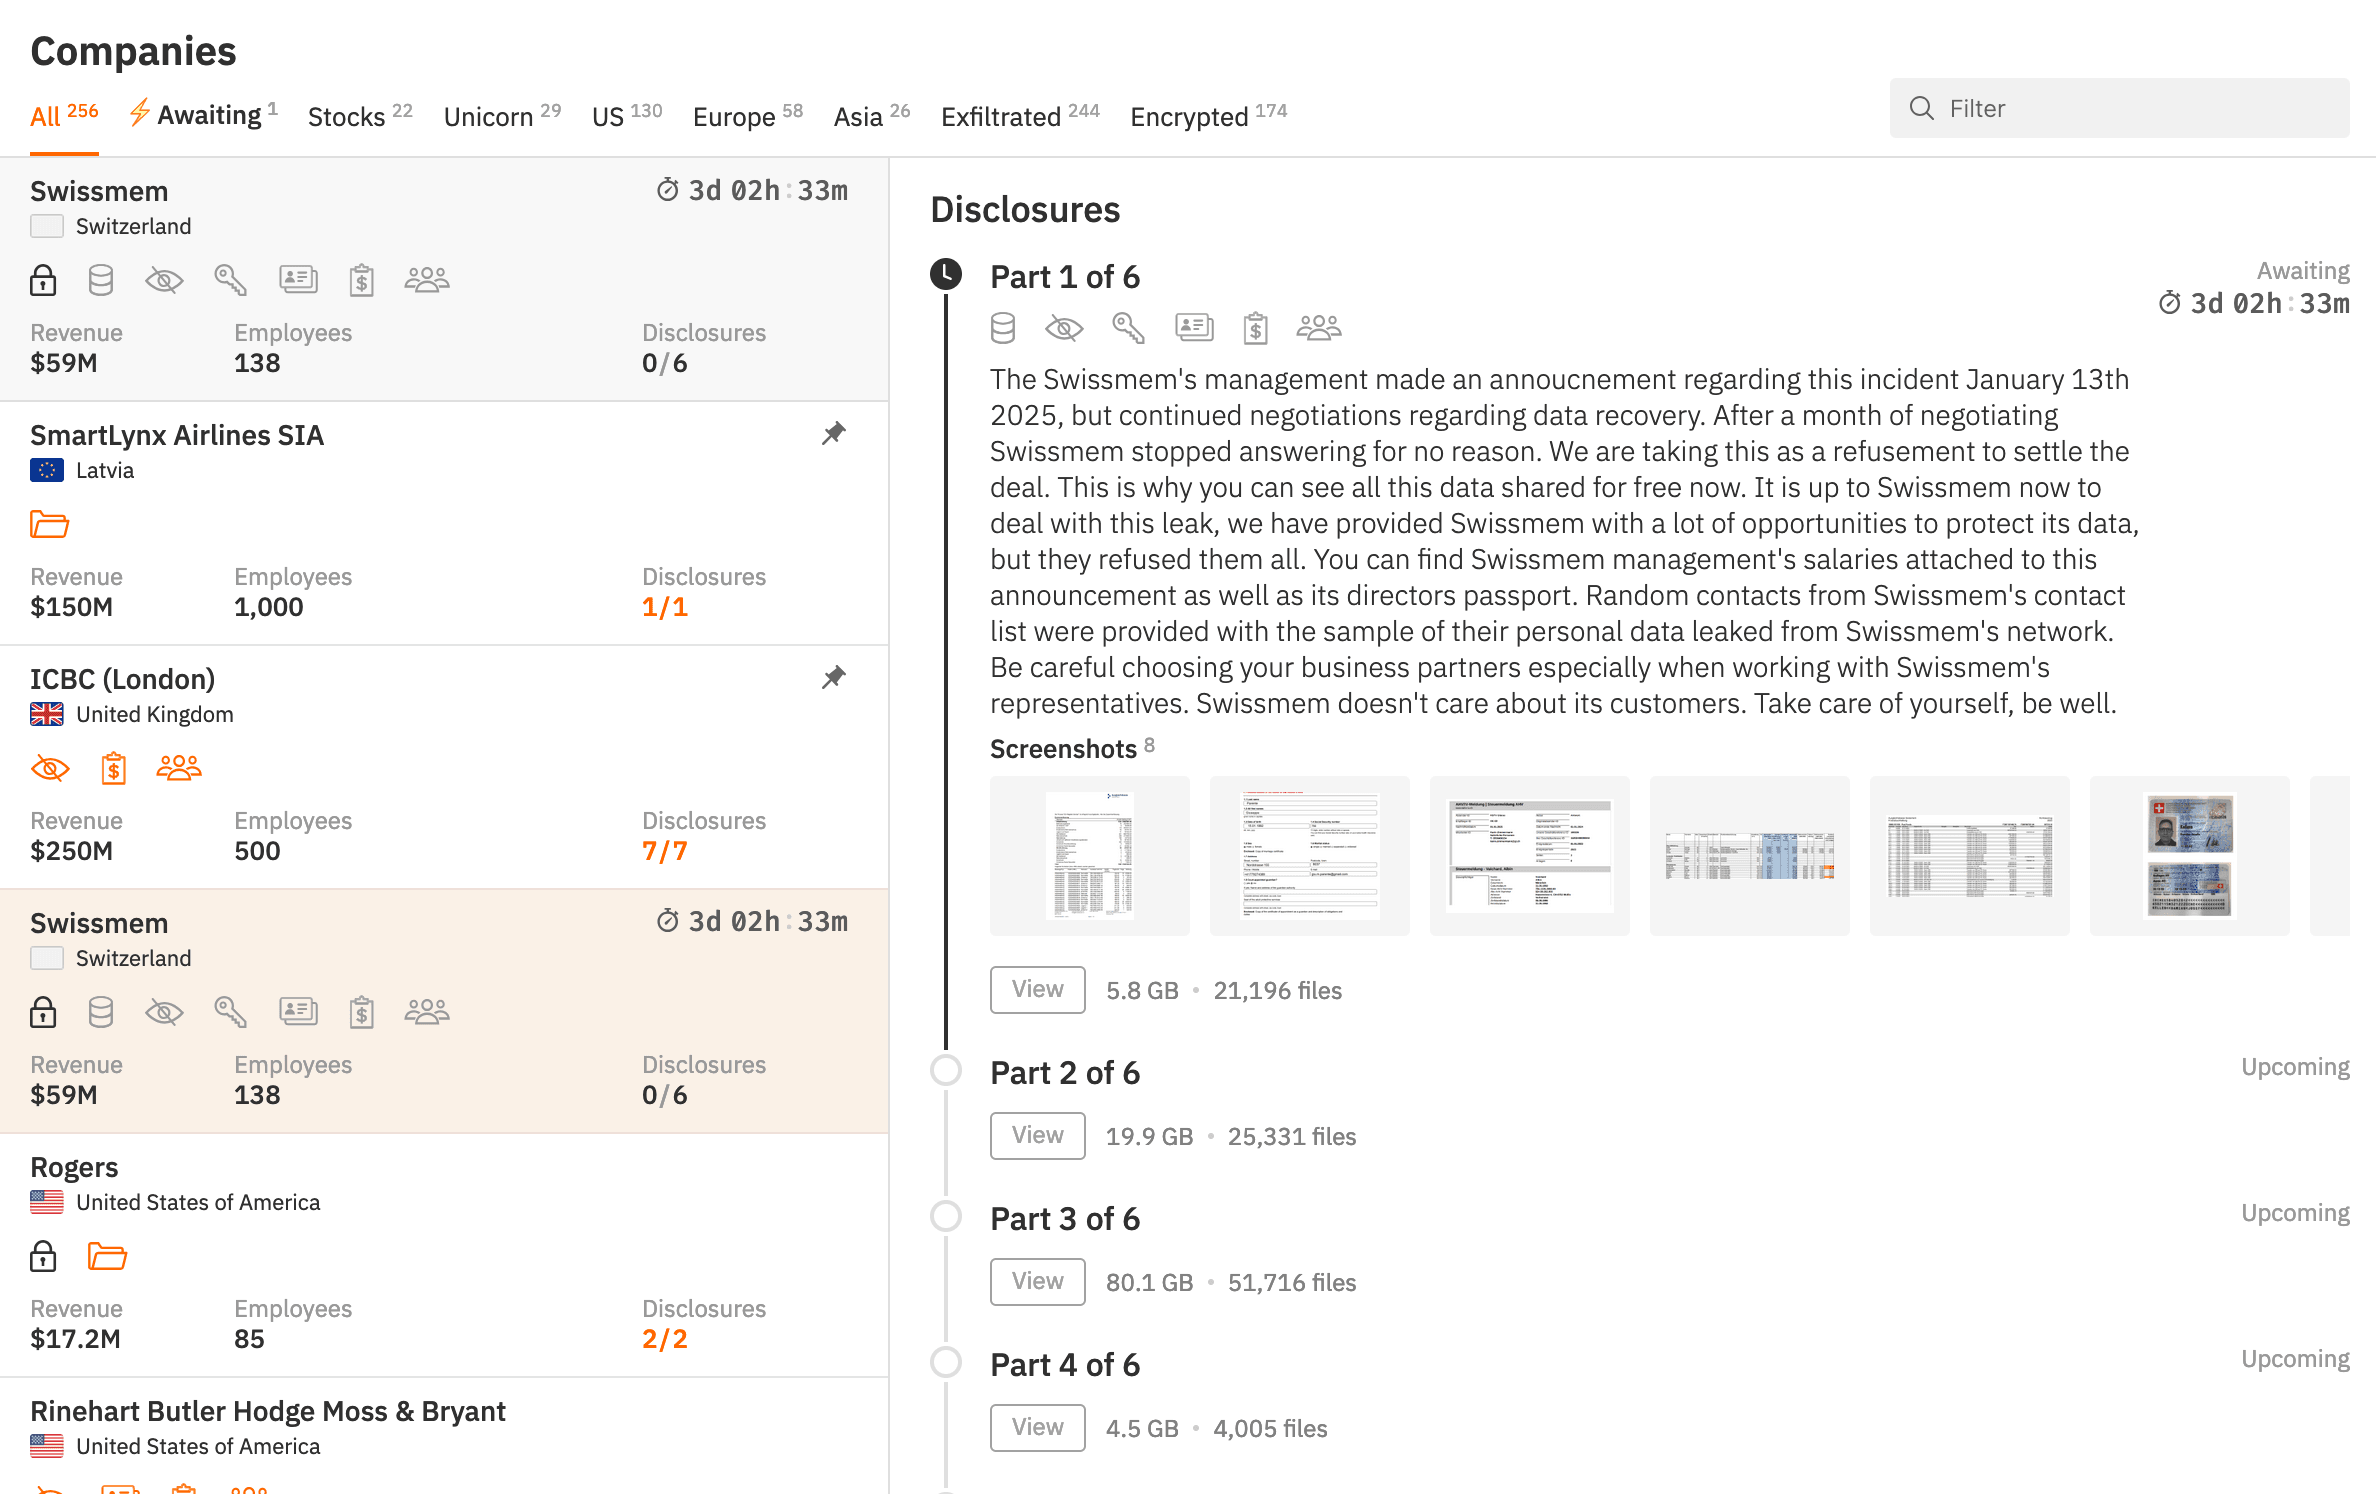The image size is (2376, 1494).
Task: Click the circle marker for Part 2
Action: click(x=946, y=1070)
